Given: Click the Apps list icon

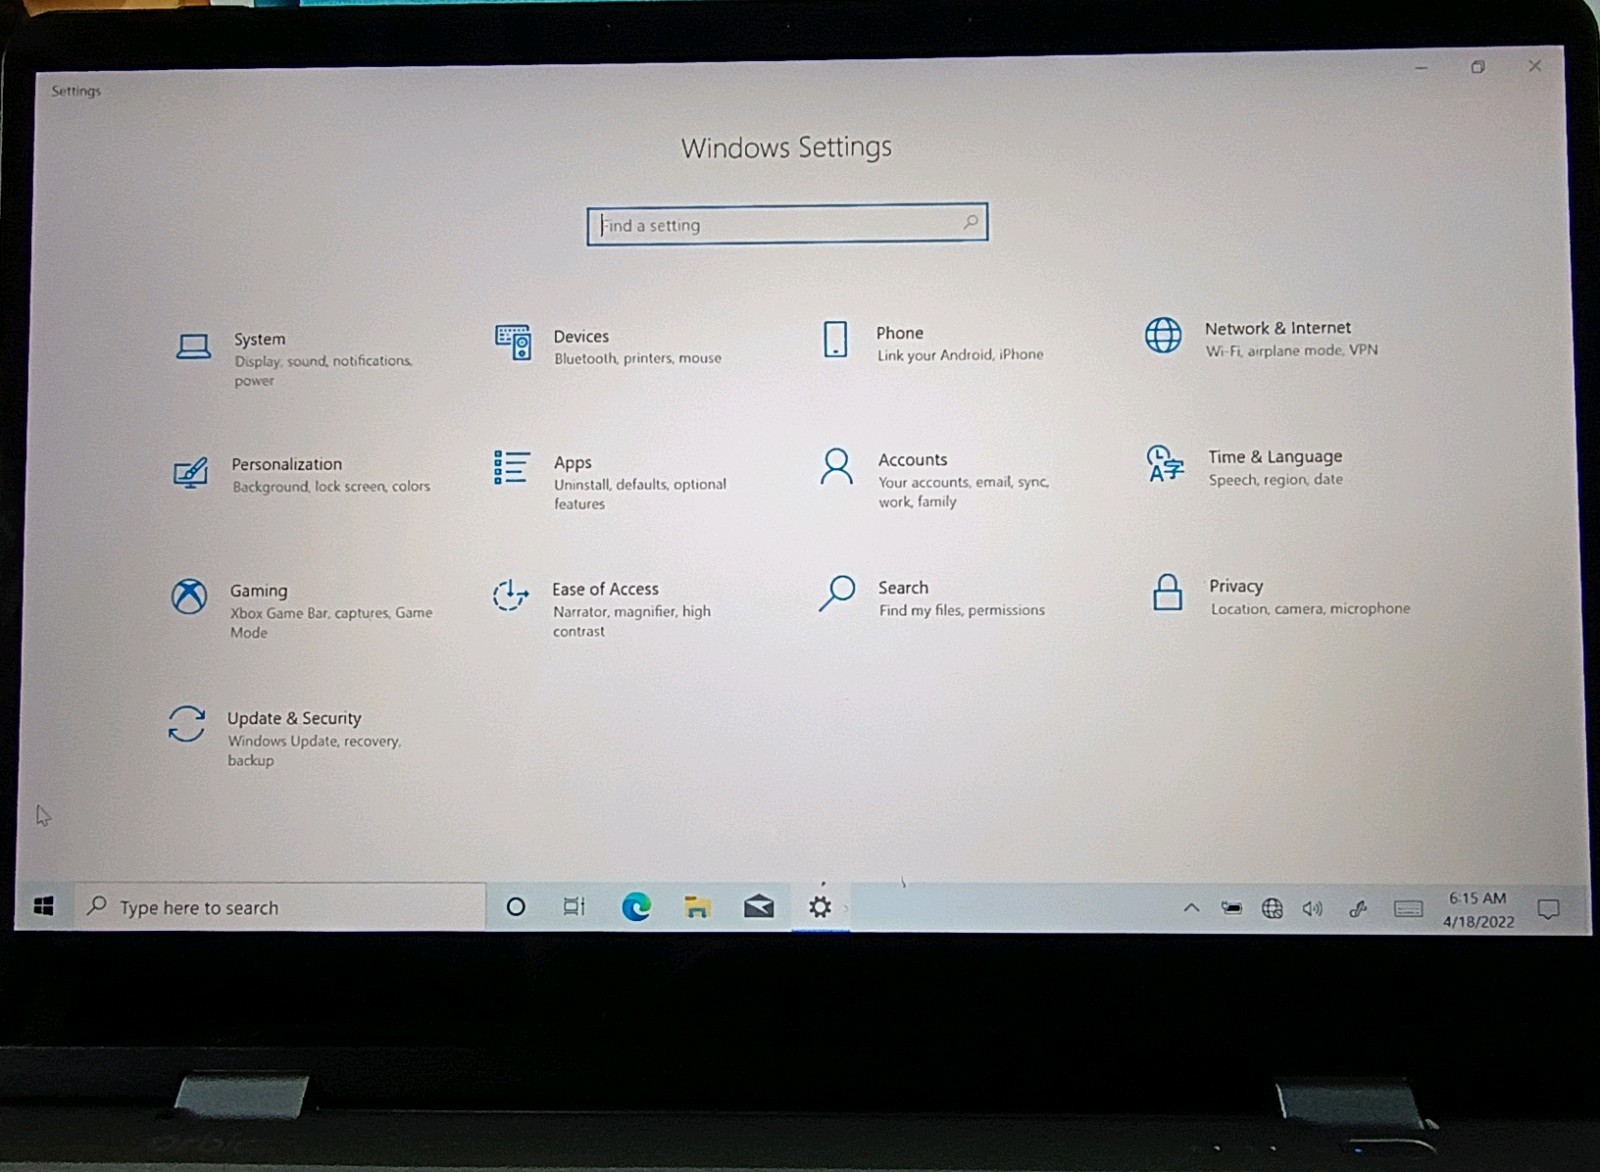Looking at the screenshot, I should pos(511,467).
